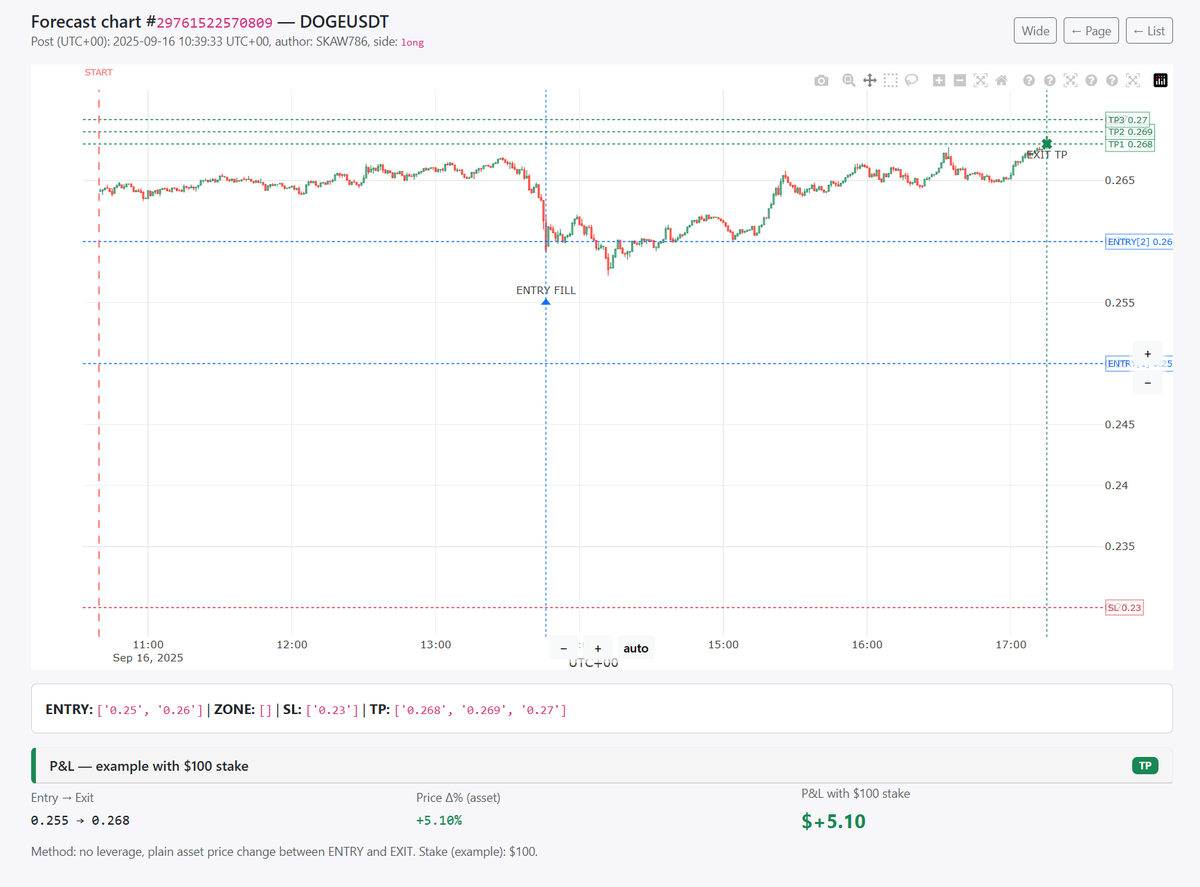Open the Plotly logo icon
Viewport: 1200px width, 887px height.
click(1161, 80)
